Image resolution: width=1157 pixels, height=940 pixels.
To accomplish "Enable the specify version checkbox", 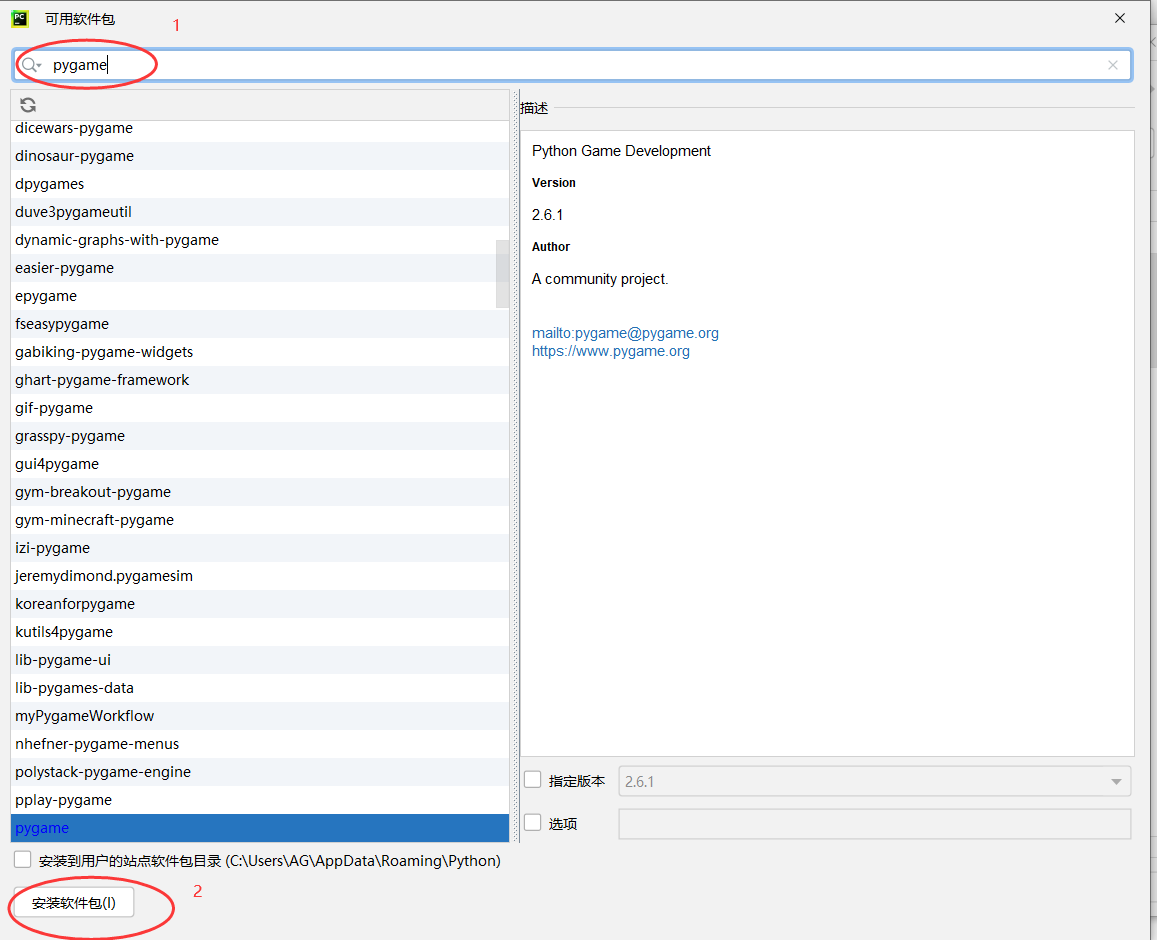I will [x=533, y=780].
